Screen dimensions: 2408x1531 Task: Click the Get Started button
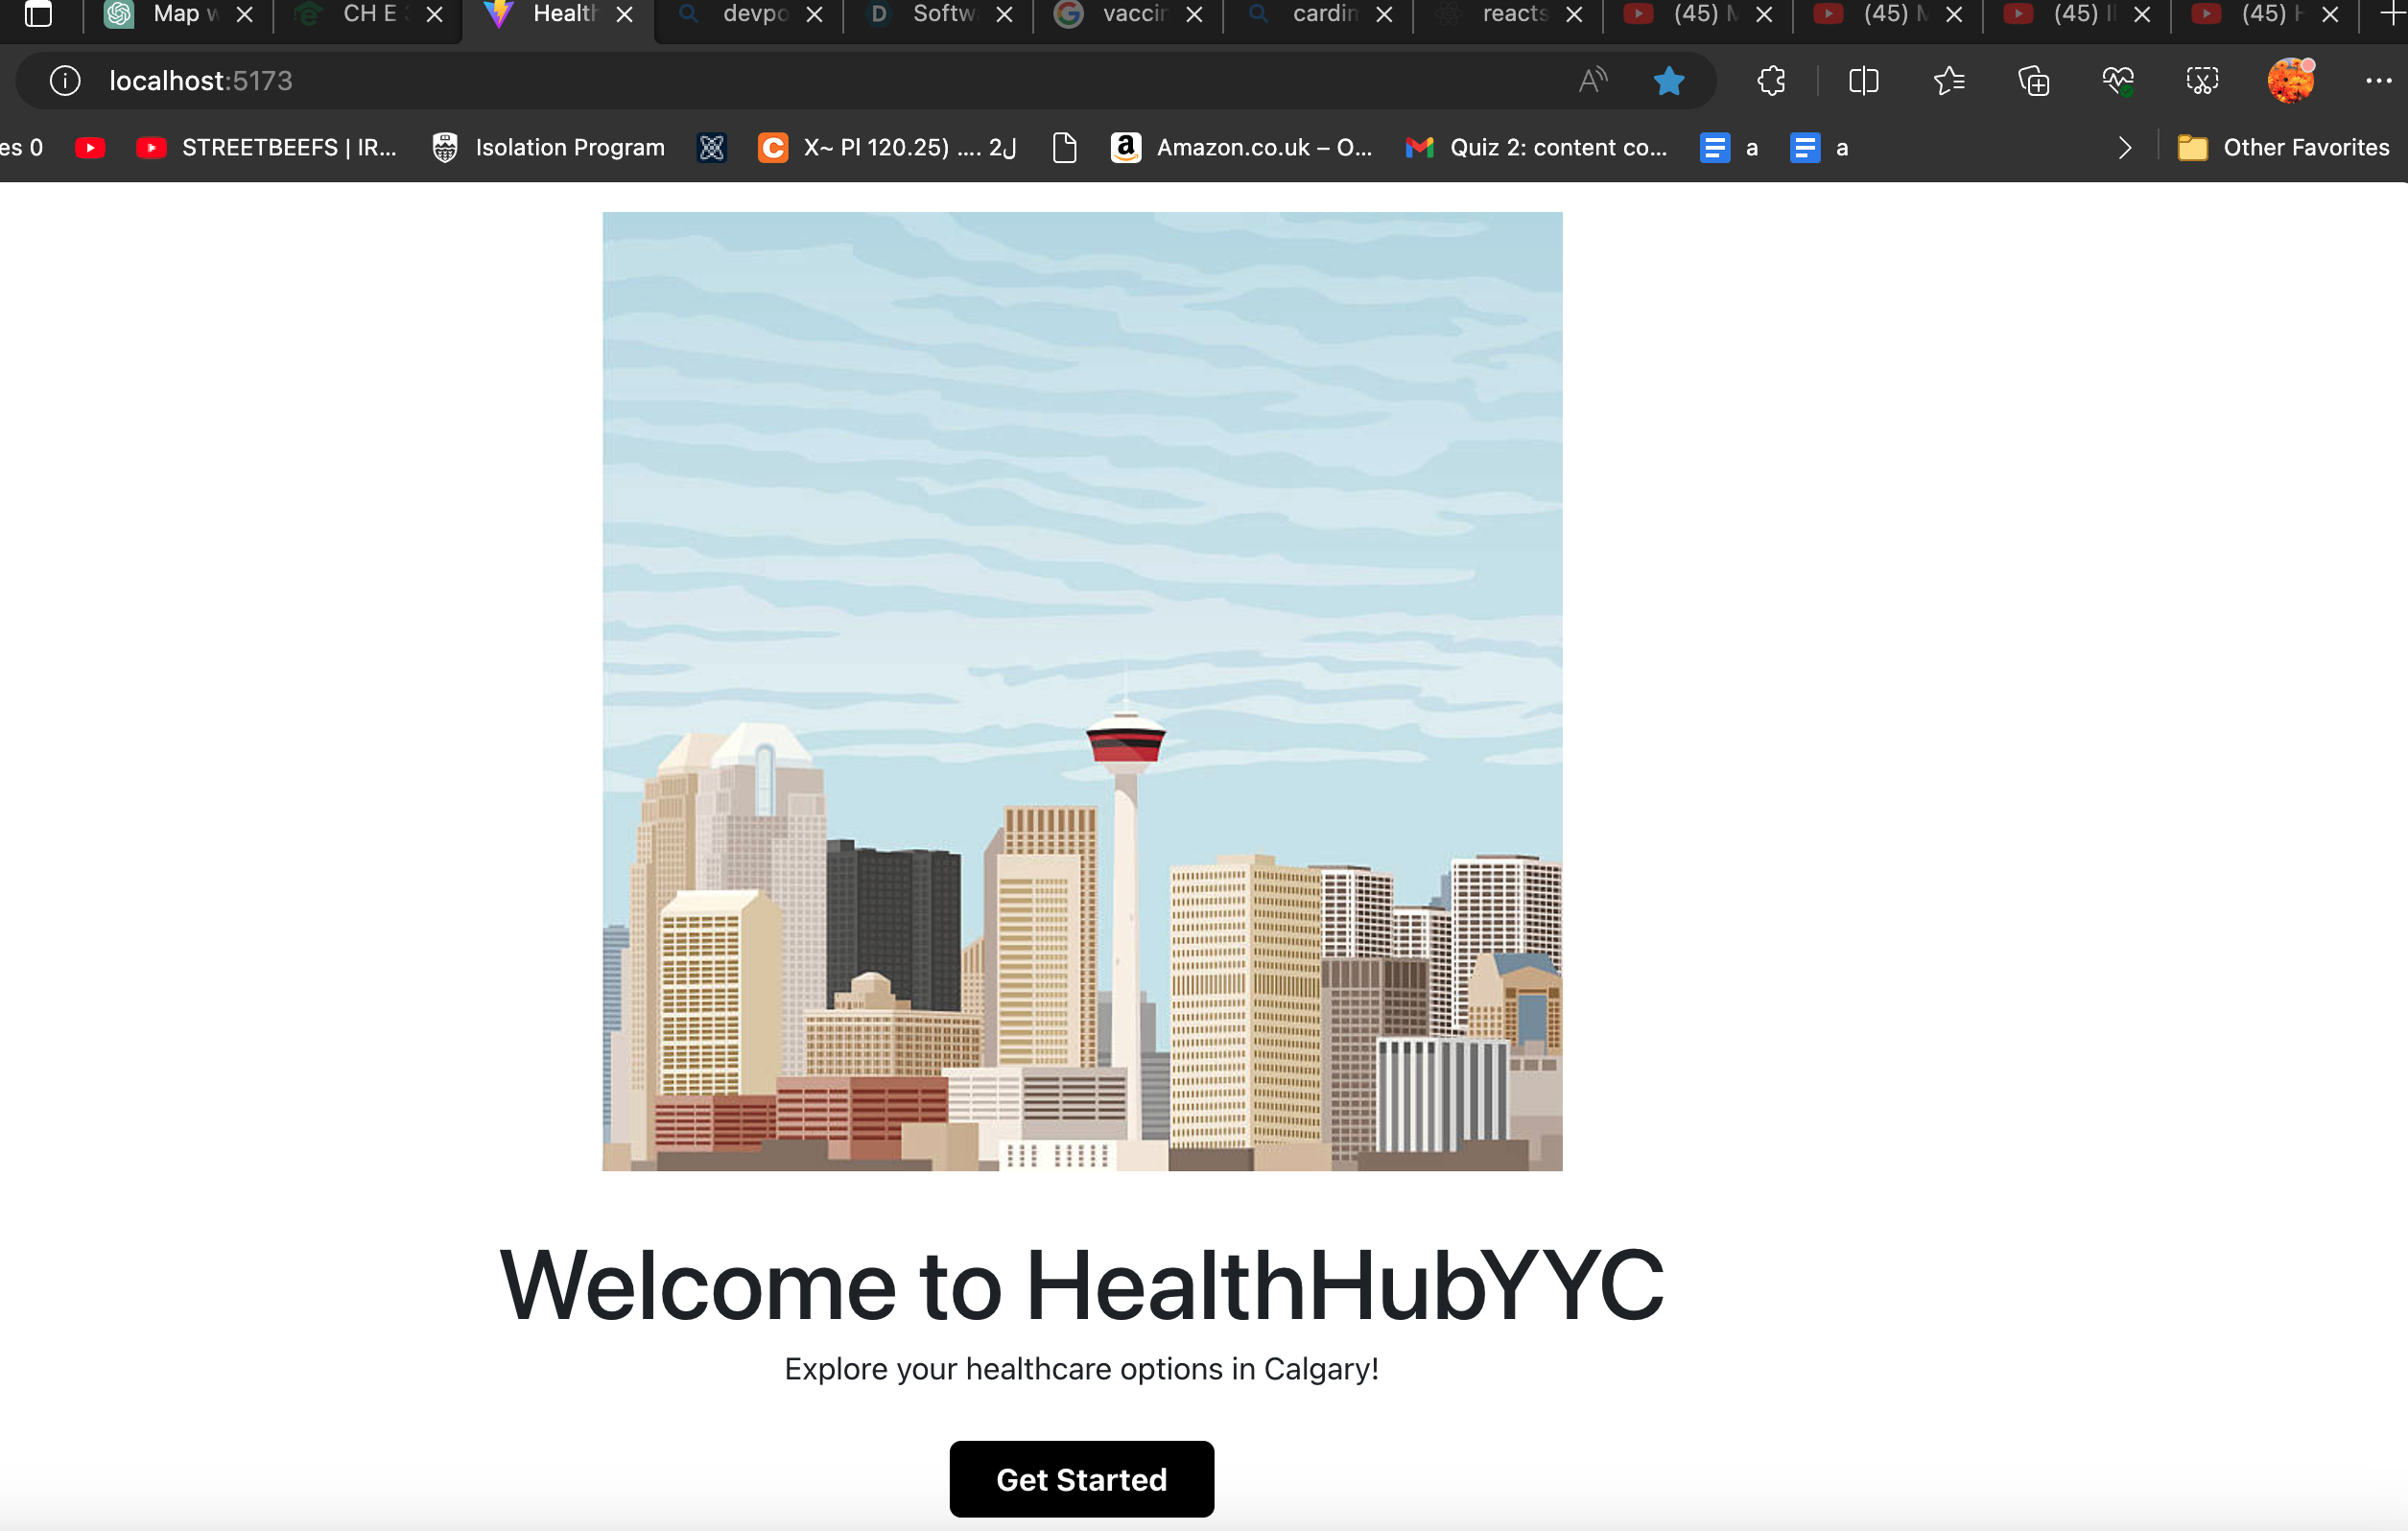(x=1081, y=1478)
